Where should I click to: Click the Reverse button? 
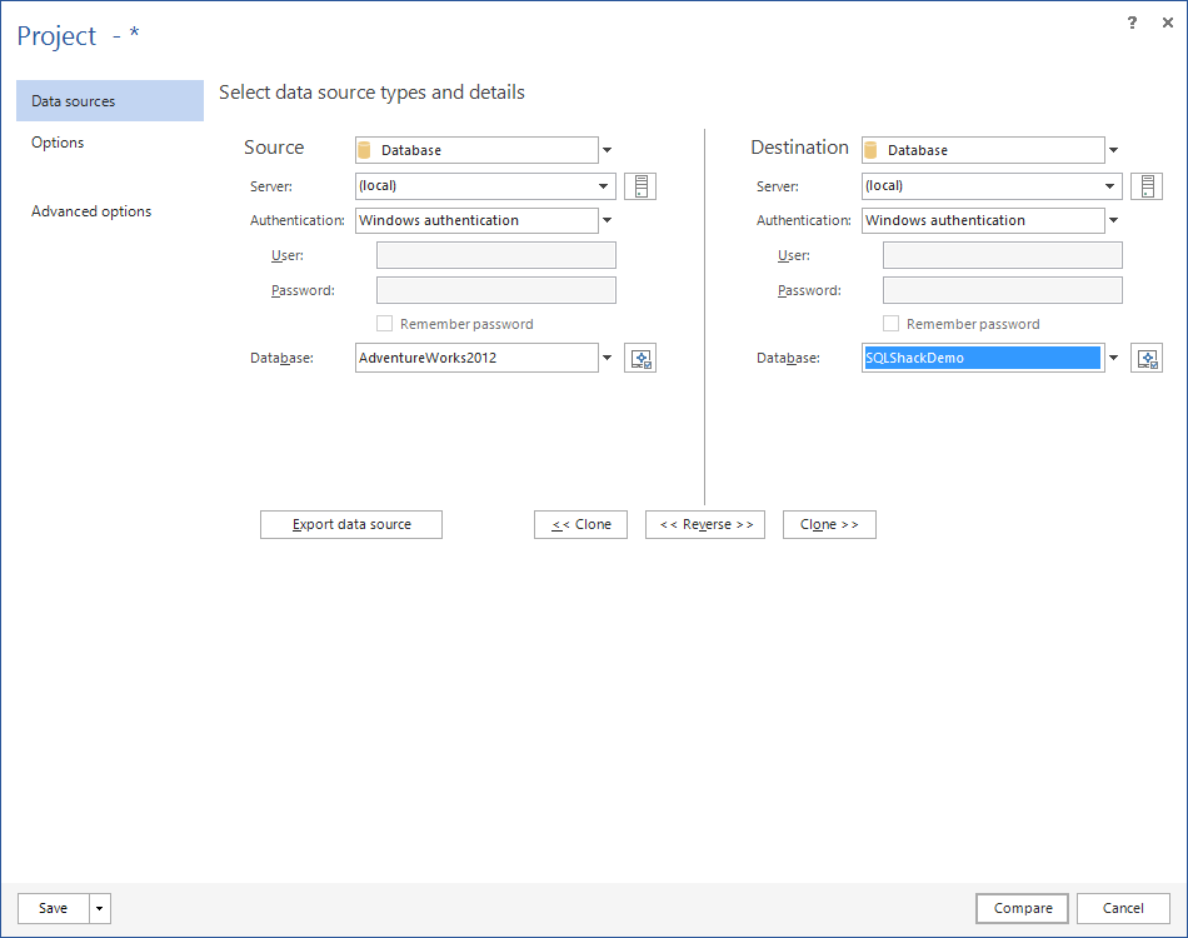(705, 524)
